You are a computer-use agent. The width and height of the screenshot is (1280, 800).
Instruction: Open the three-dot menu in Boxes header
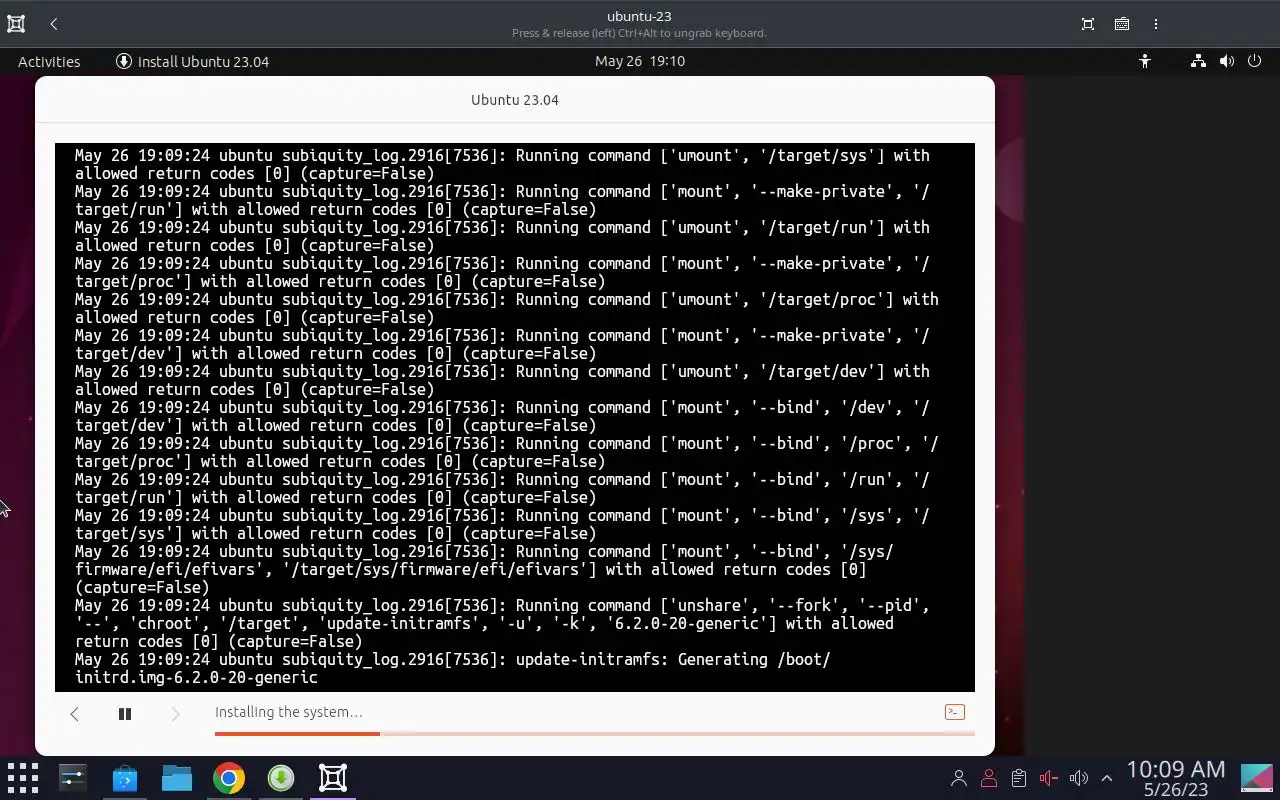(1156, 24)
